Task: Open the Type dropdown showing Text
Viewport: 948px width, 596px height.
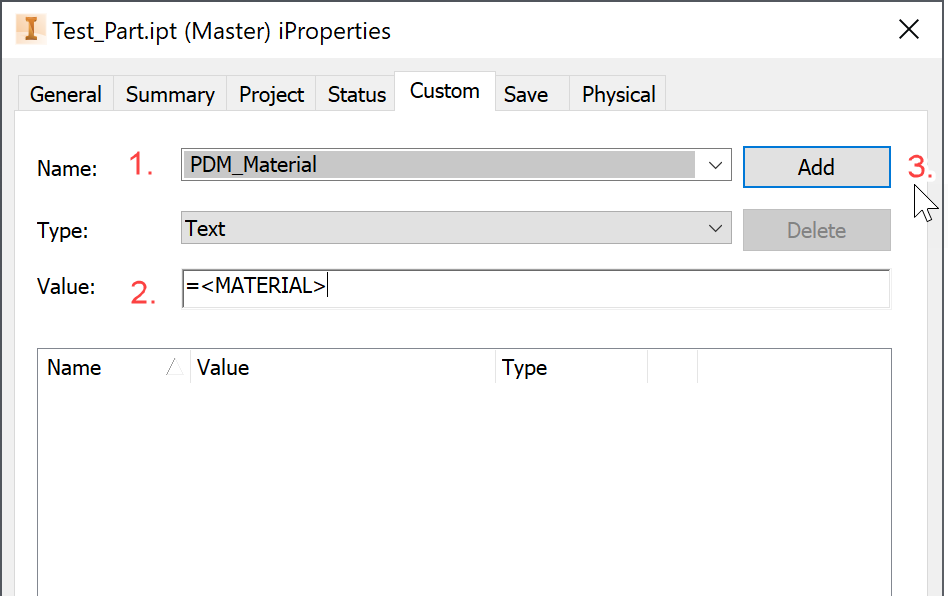Action: click(456, 229)
